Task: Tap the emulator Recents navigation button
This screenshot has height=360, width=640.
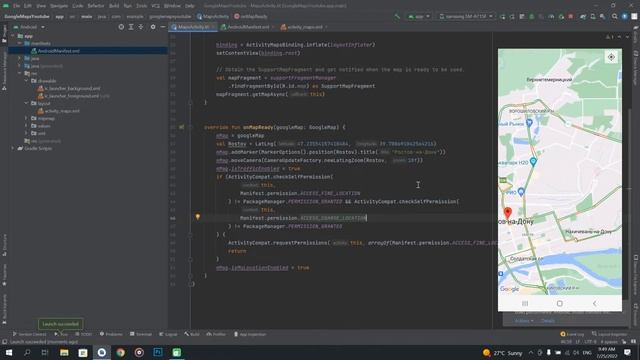Action: click(525, 303)
